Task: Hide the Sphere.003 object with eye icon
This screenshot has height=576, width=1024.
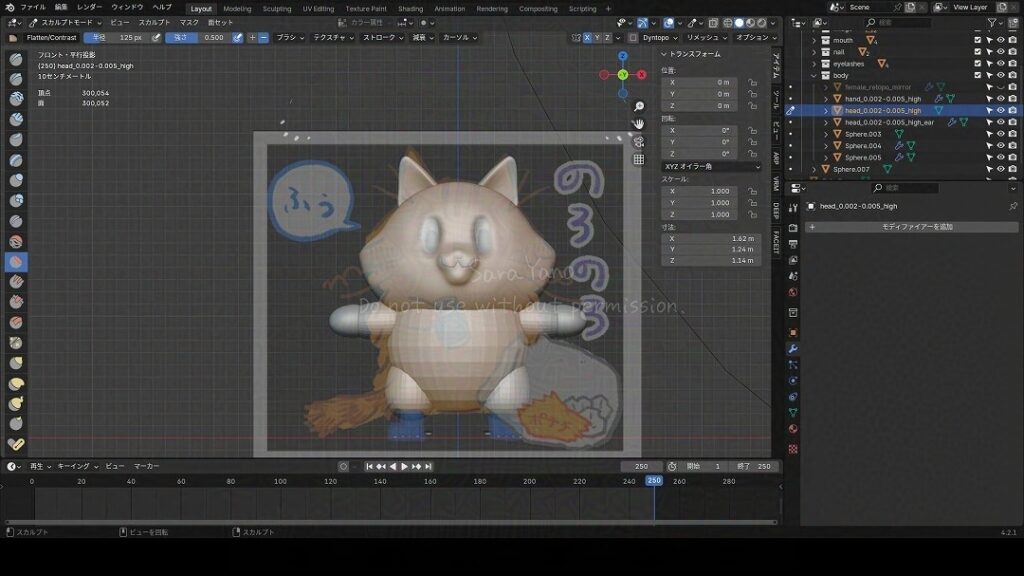Action: pyautogui.click(x=1001, y=134)
